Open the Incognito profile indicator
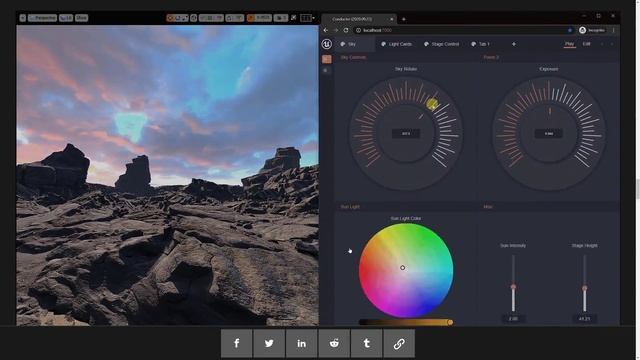 [x=592, y=30]
